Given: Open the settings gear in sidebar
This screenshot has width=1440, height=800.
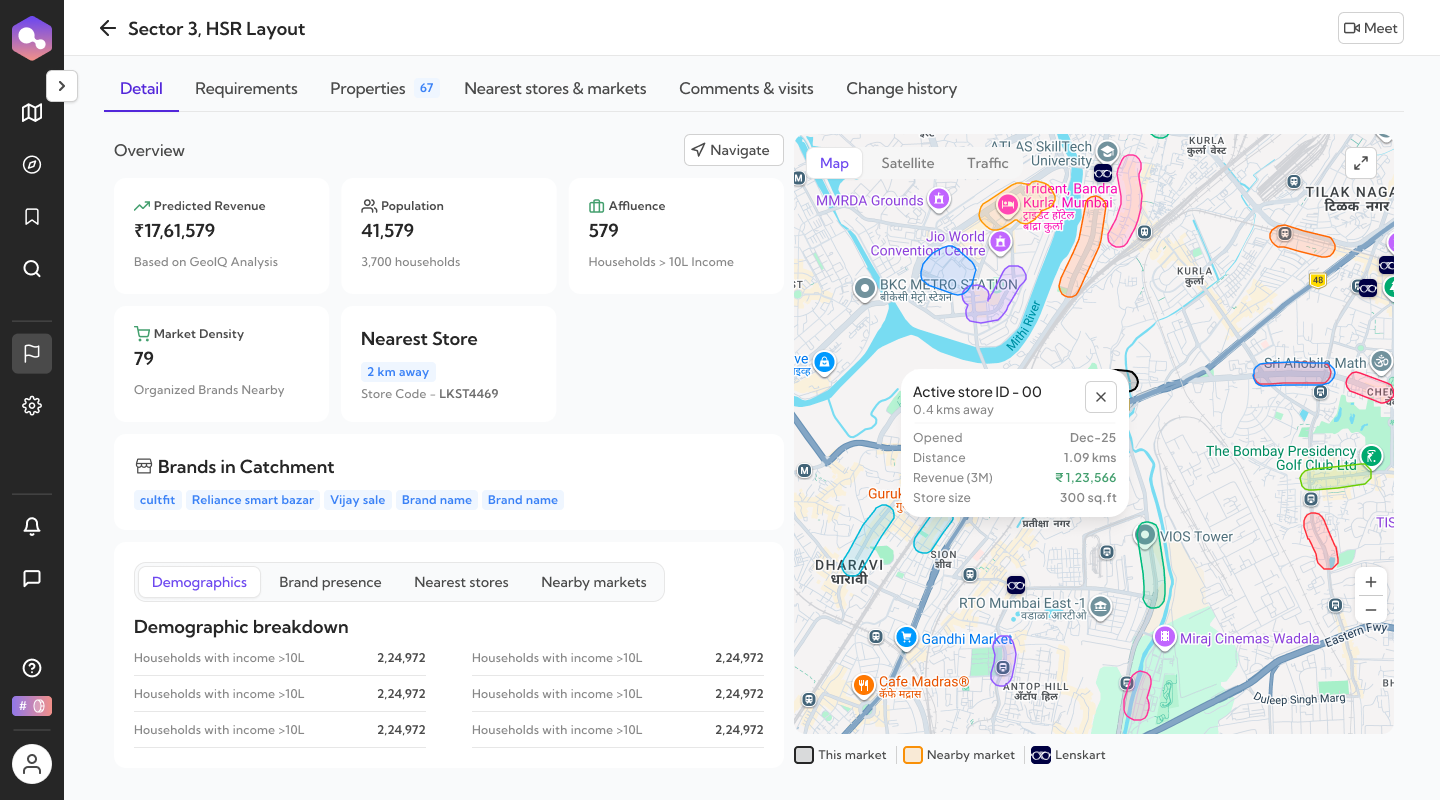Looking at the screenshot, I should [32, 405].
